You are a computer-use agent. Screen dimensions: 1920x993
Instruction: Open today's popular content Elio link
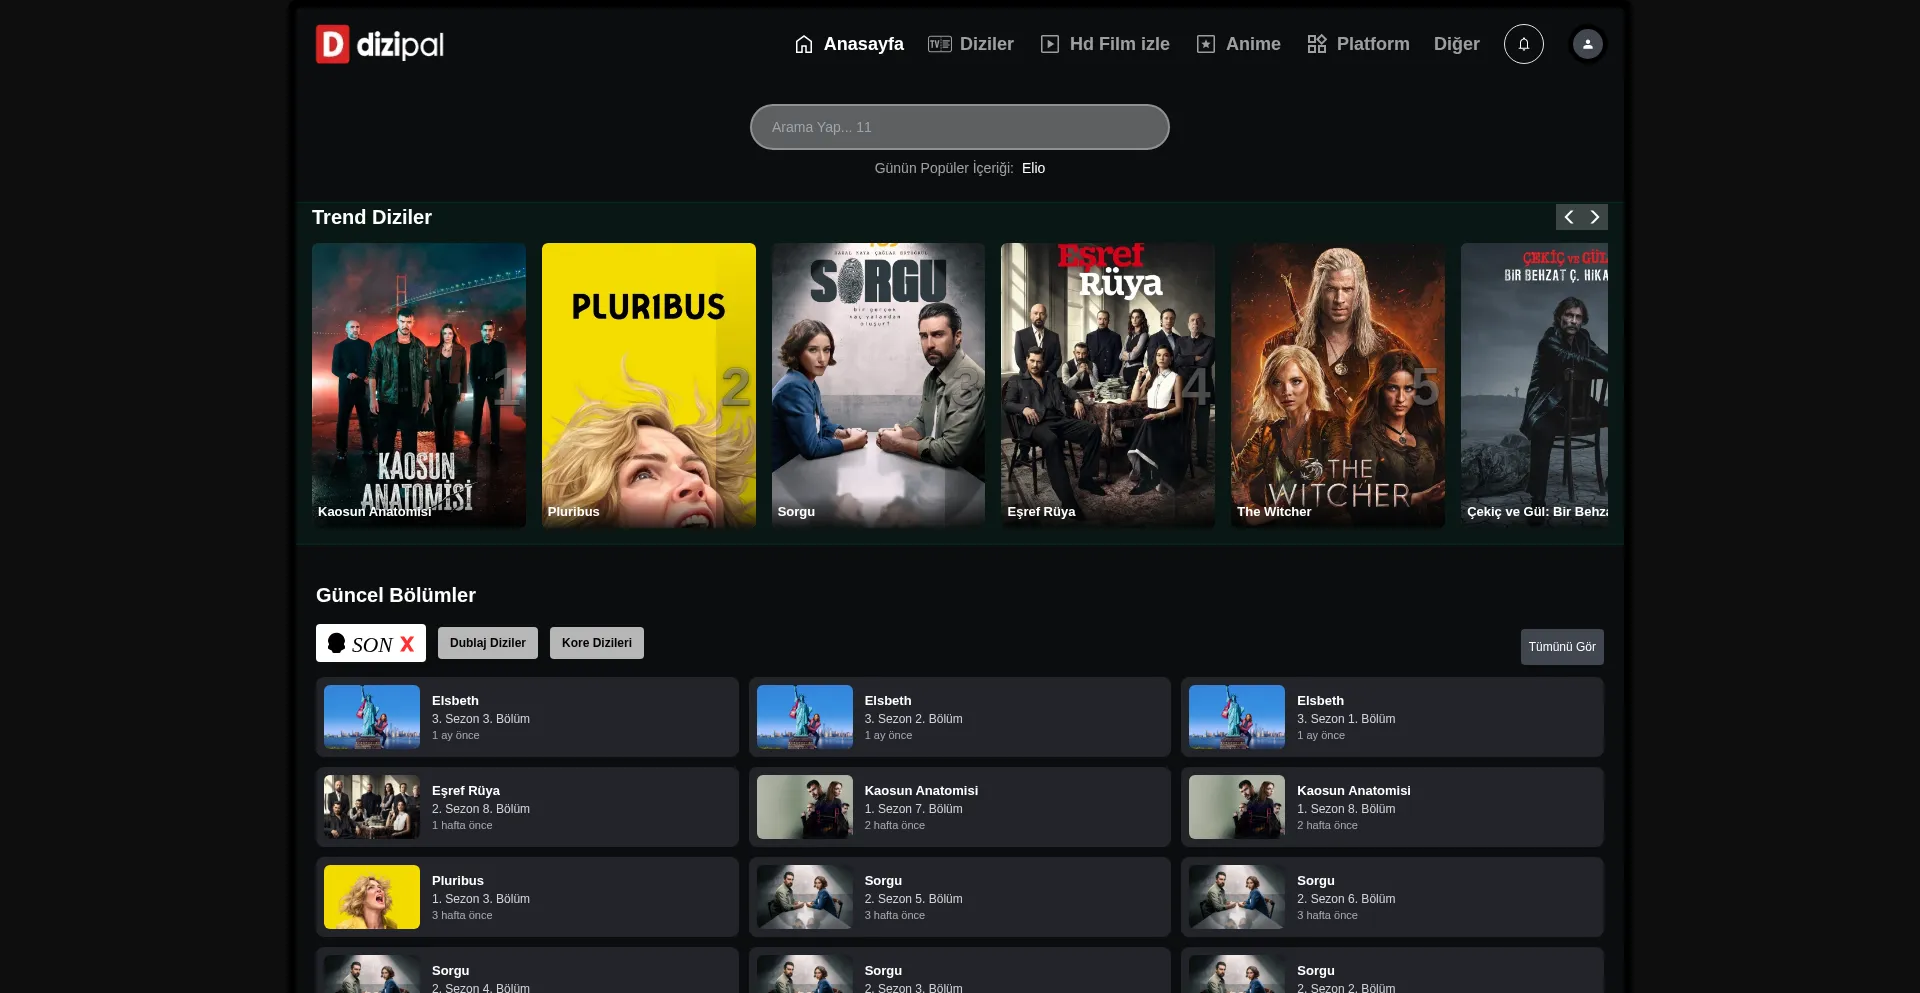point(1033,168)
